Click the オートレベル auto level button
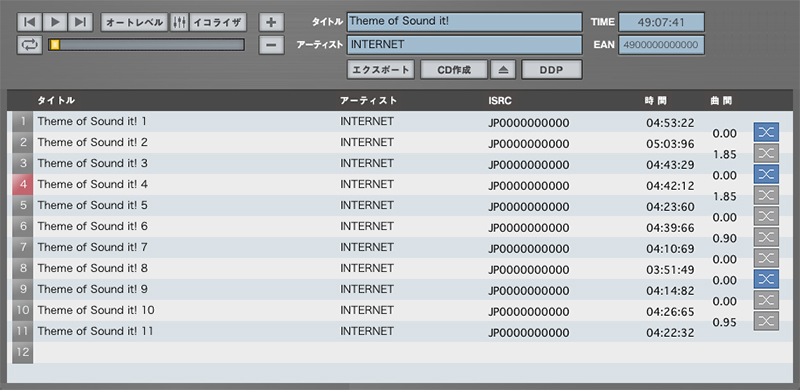The image size is (800, 390). (135, 22)
